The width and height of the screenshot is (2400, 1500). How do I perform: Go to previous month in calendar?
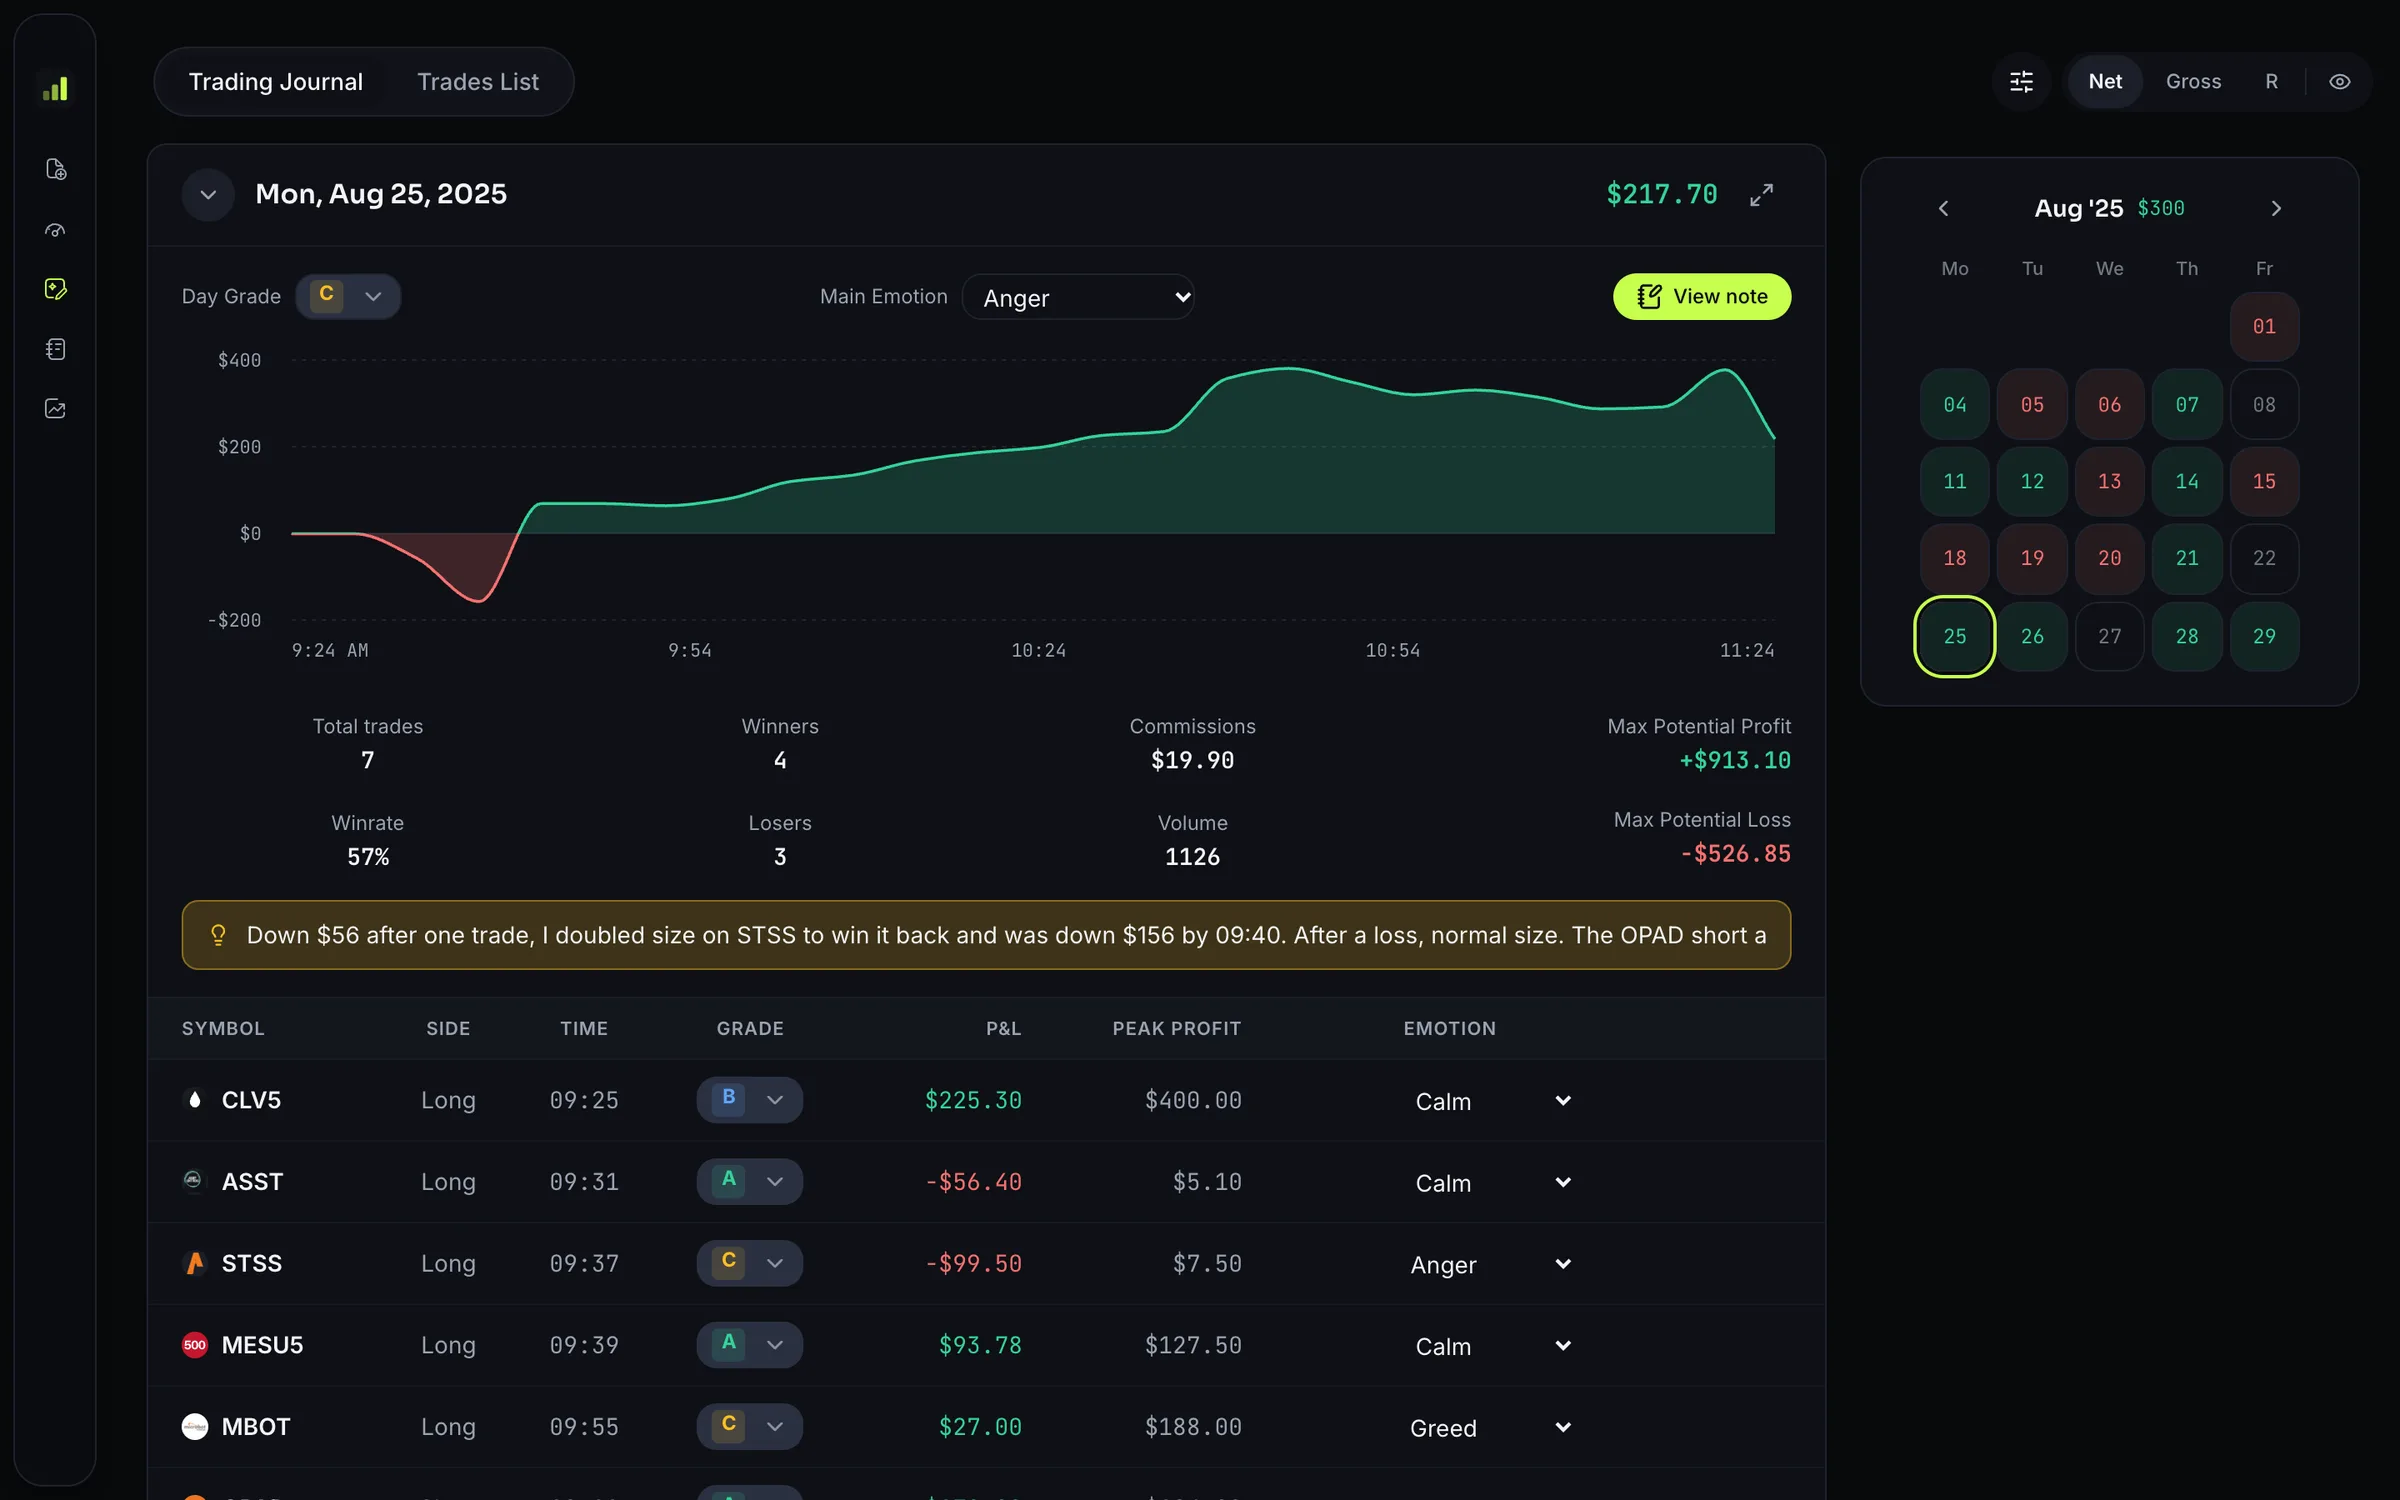coord(1943,208)
